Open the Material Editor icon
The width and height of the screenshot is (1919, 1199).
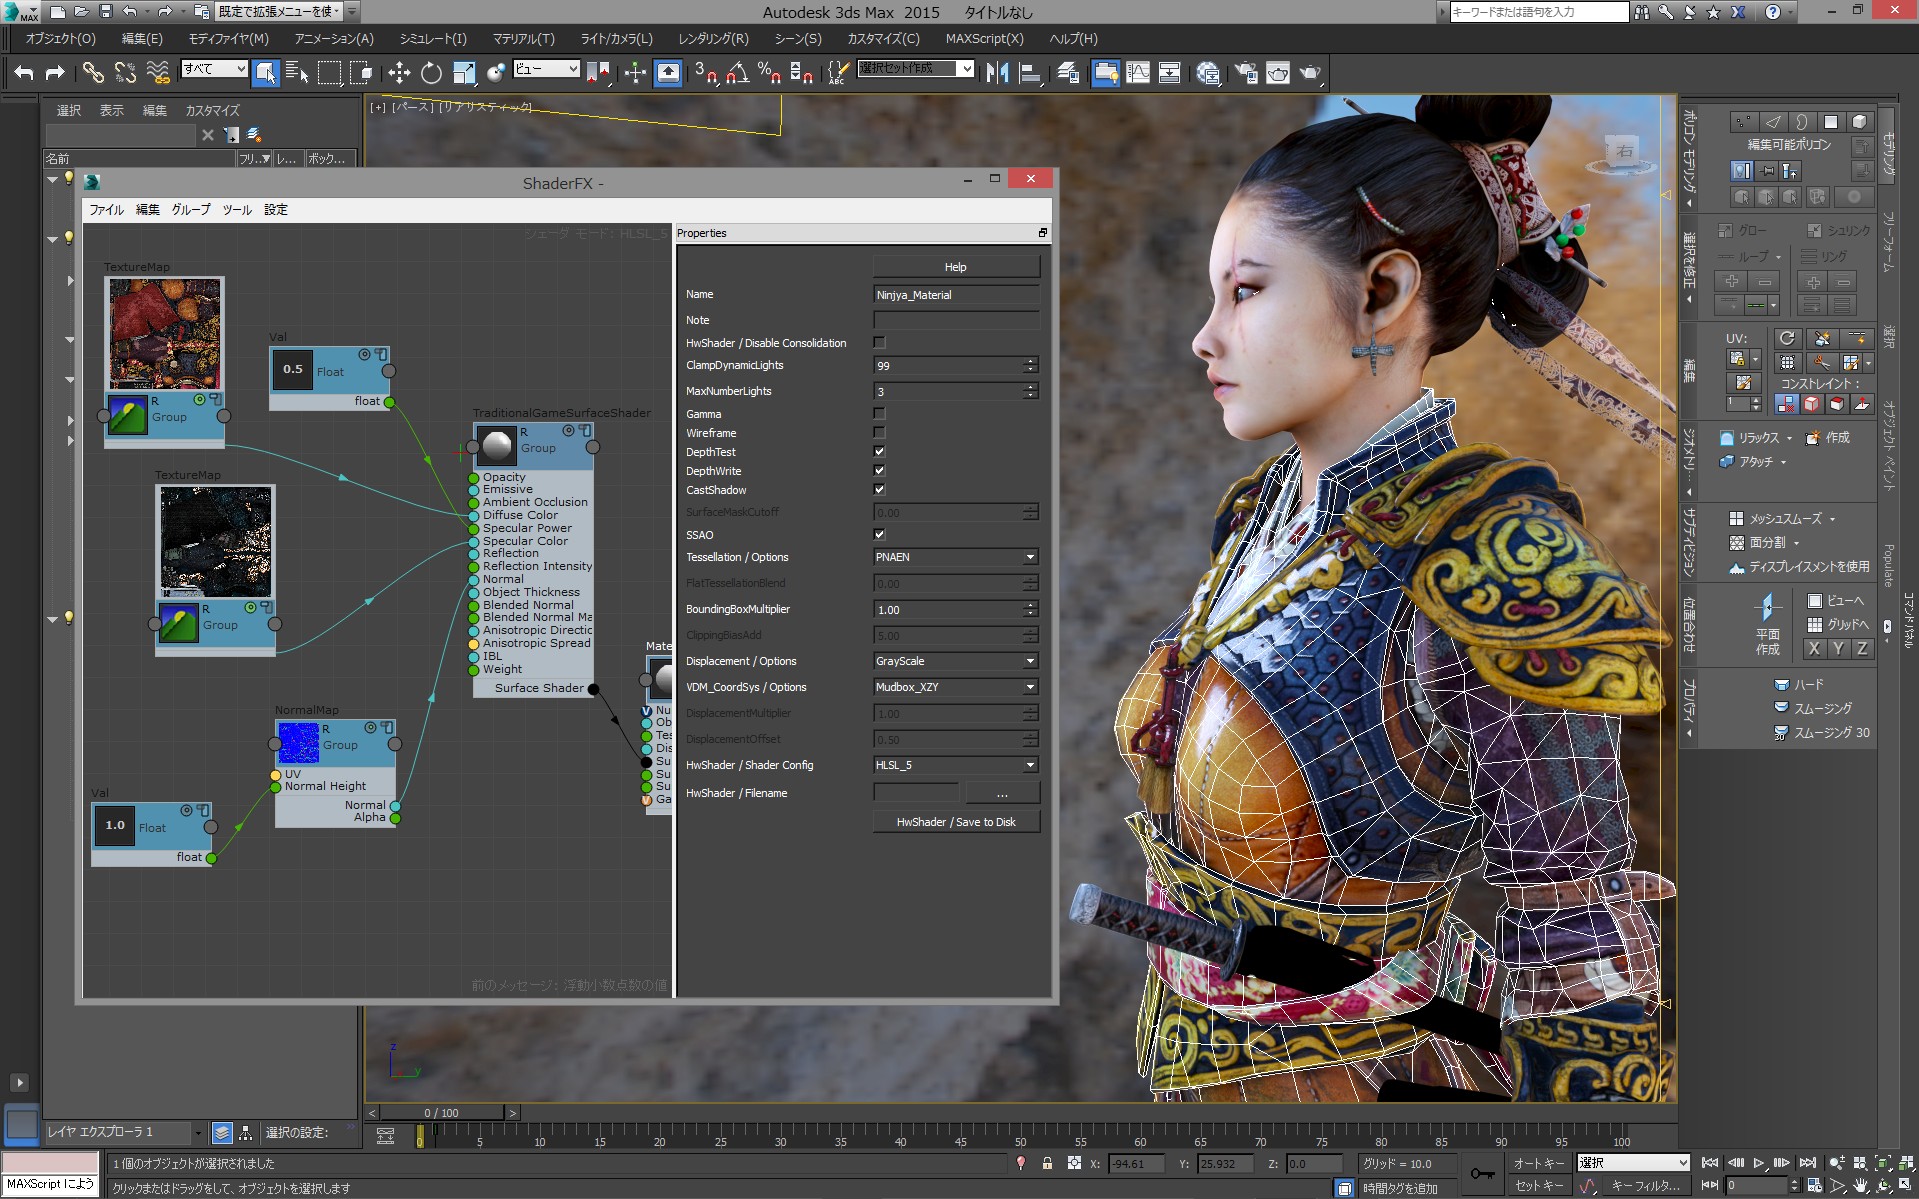coord(1208,72)
